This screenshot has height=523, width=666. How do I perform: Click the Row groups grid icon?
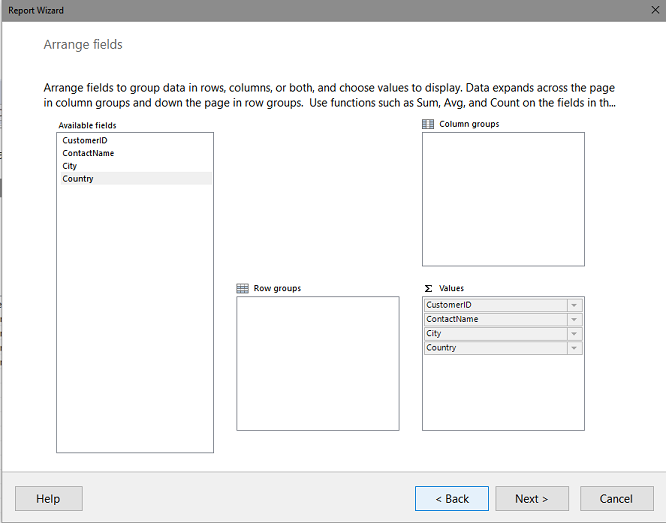(242, 288)
